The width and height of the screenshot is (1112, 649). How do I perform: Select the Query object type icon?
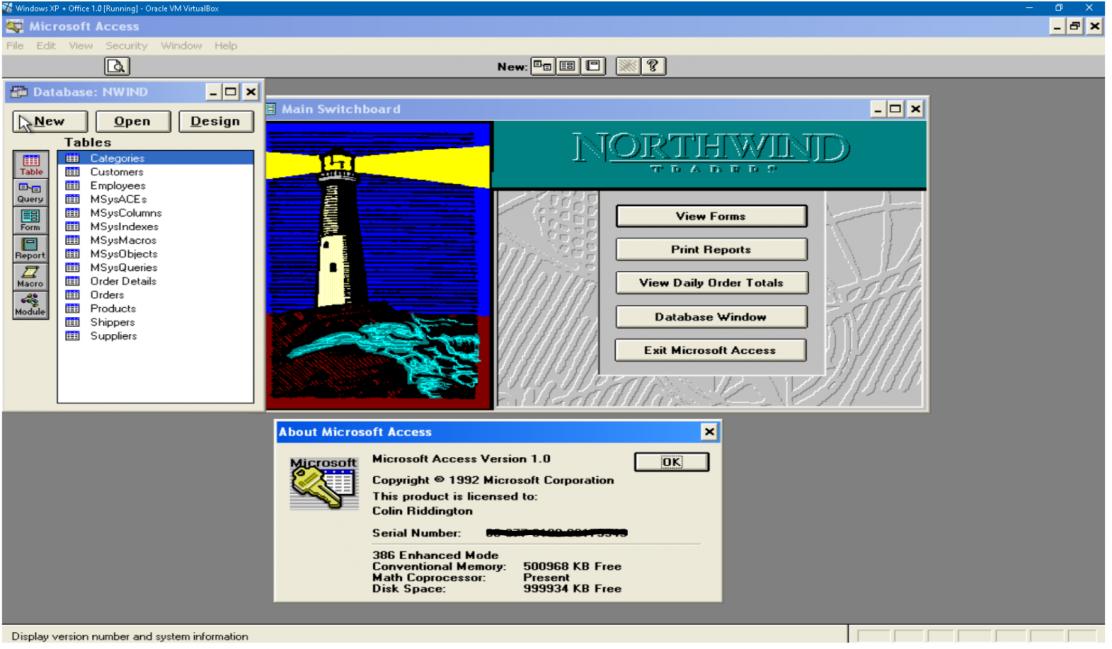tap(30, 192)
